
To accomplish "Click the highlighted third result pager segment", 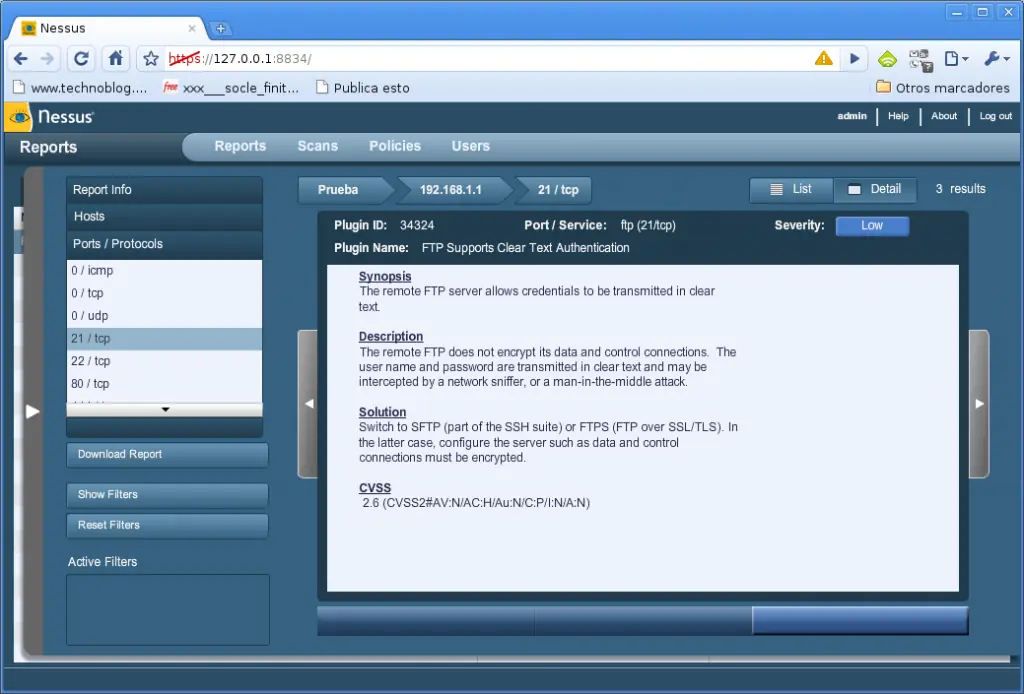I will (x=860, y=621).
